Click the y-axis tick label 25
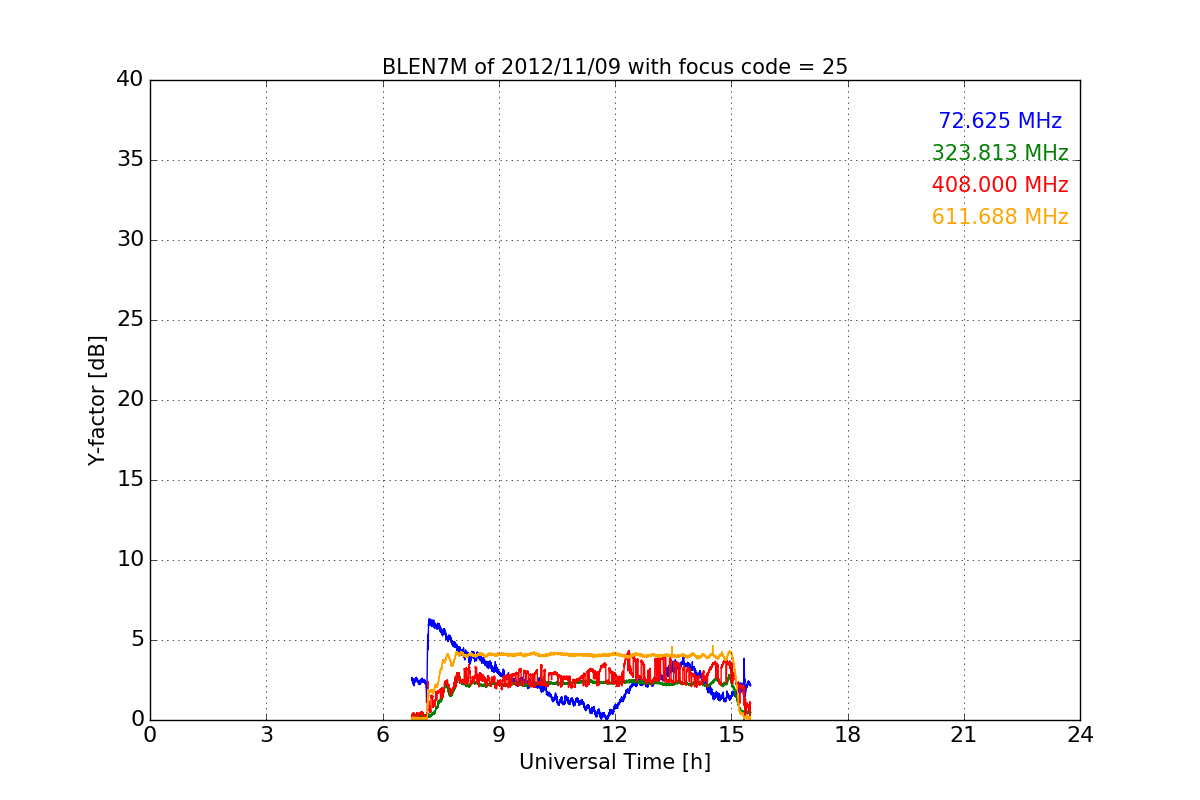This screenshot has width=1200, height=800. tap(129, 320)
